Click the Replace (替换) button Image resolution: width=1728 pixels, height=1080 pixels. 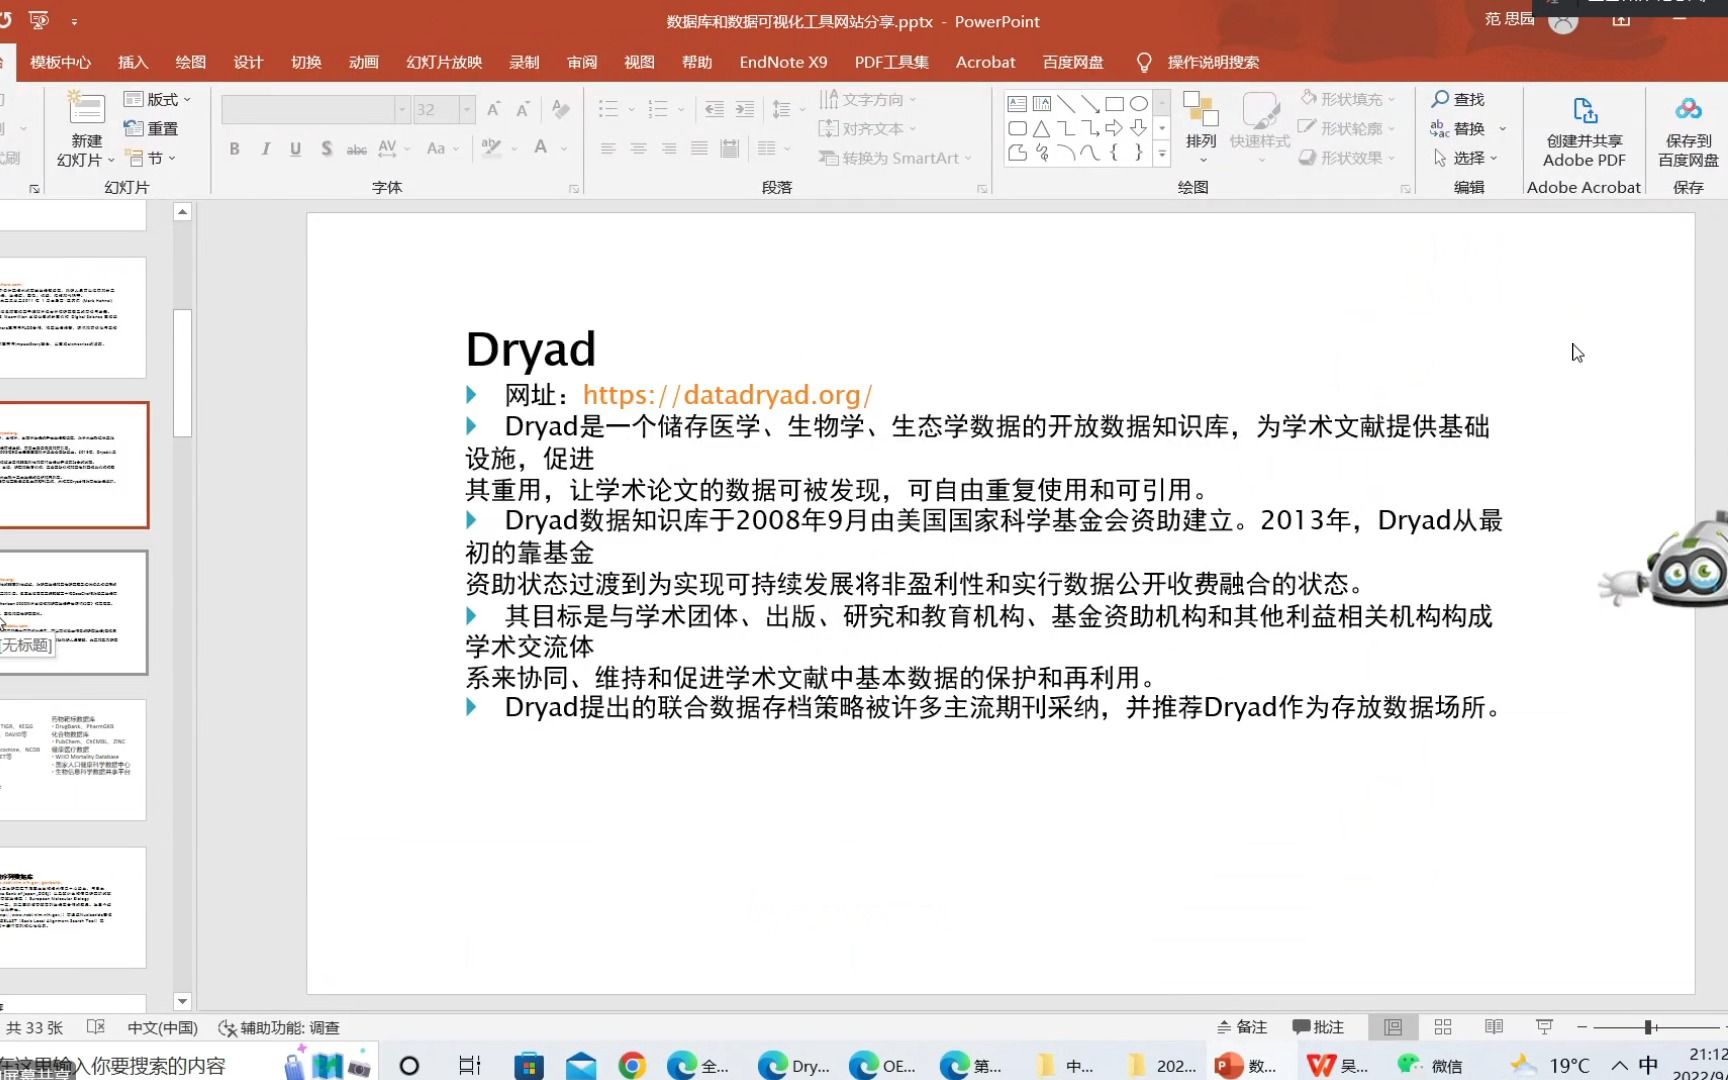coord(1468,128)
